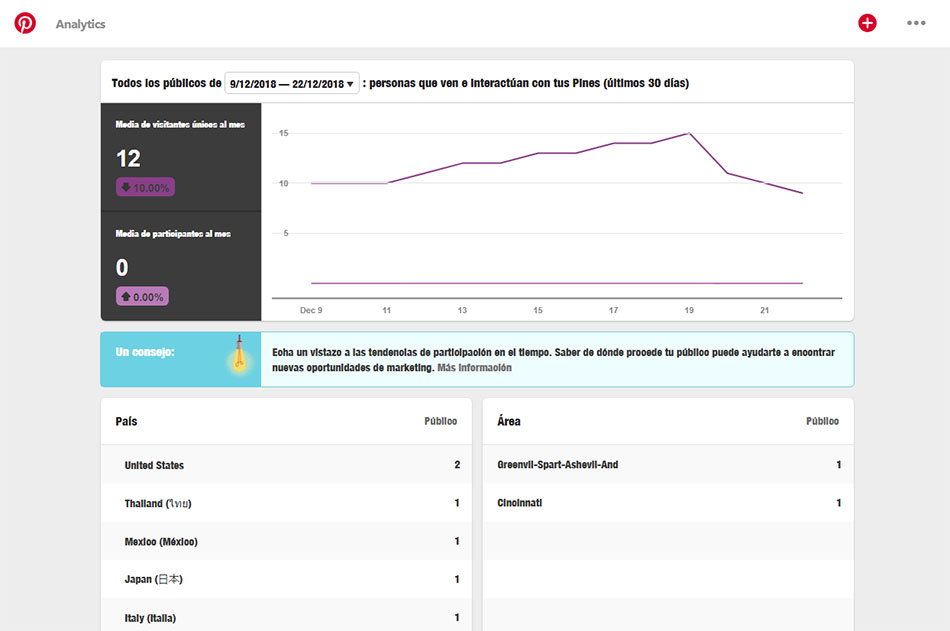Click the Público header in Área table
Image resolution: width=950 pixels, height=631 pixels.
(x=822, y=422)
